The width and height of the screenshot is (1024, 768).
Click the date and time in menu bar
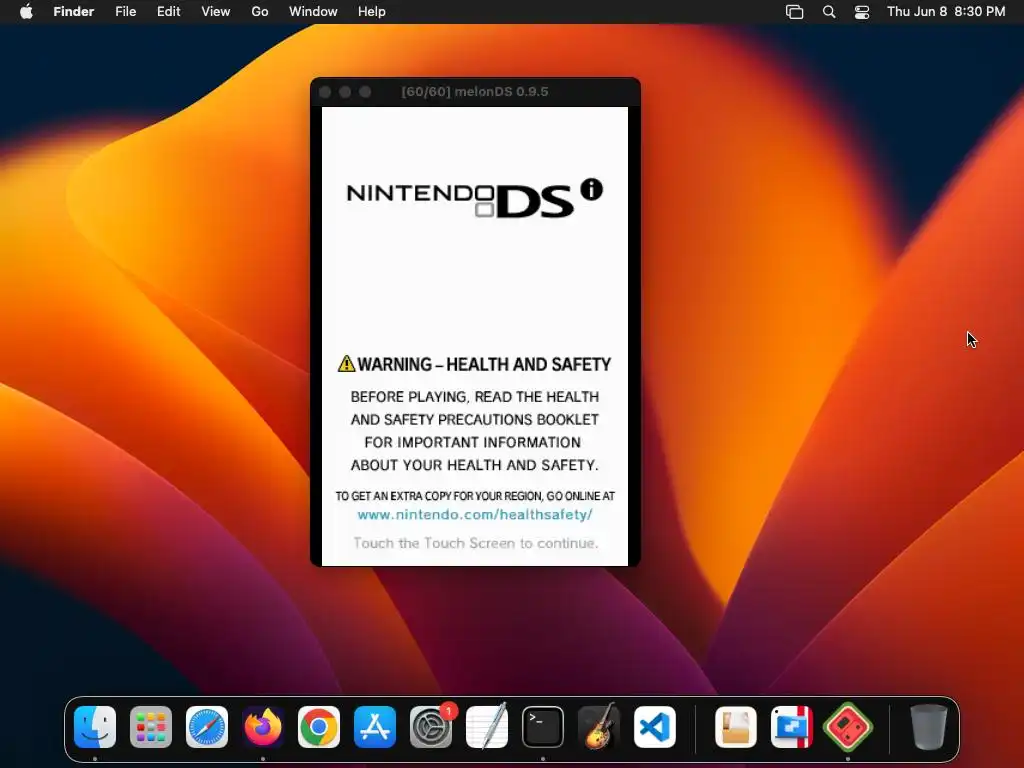coord(946,12)
